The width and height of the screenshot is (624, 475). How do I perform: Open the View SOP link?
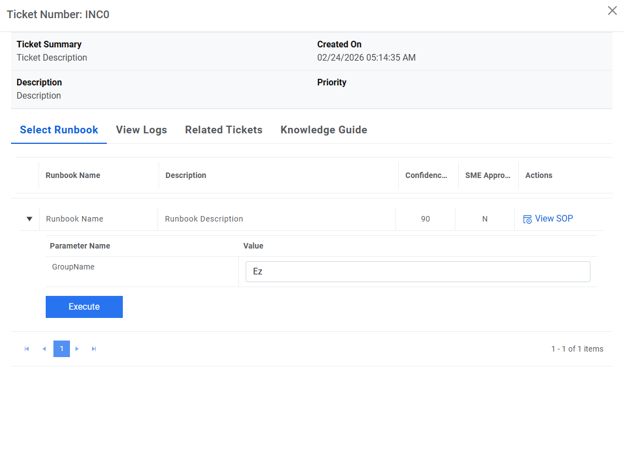click(553, 219)
